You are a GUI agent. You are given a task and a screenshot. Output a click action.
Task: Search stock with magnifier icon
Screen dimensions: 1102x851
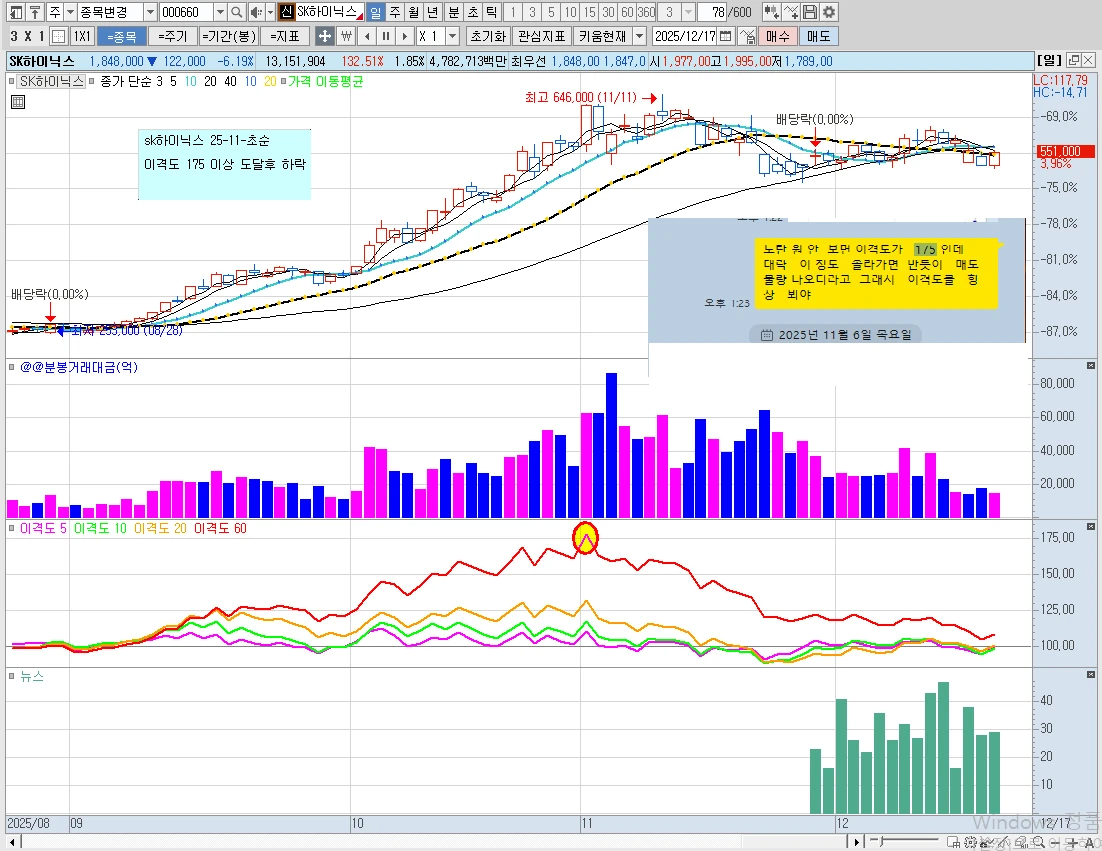coord(237,12)
